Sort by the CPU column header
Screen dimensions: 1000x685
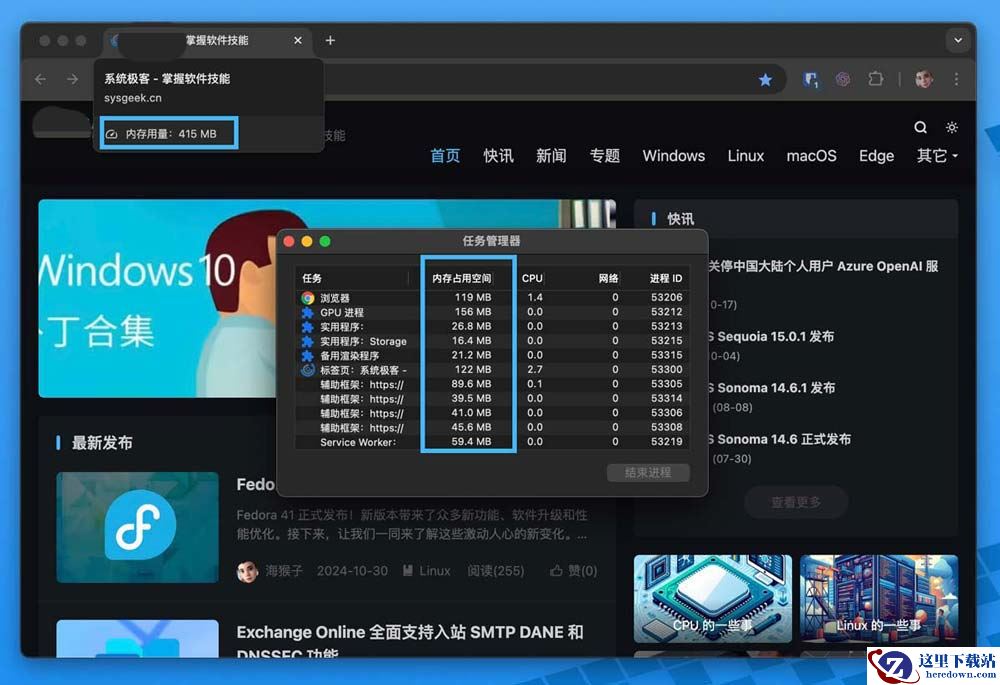tap(532, 278)
